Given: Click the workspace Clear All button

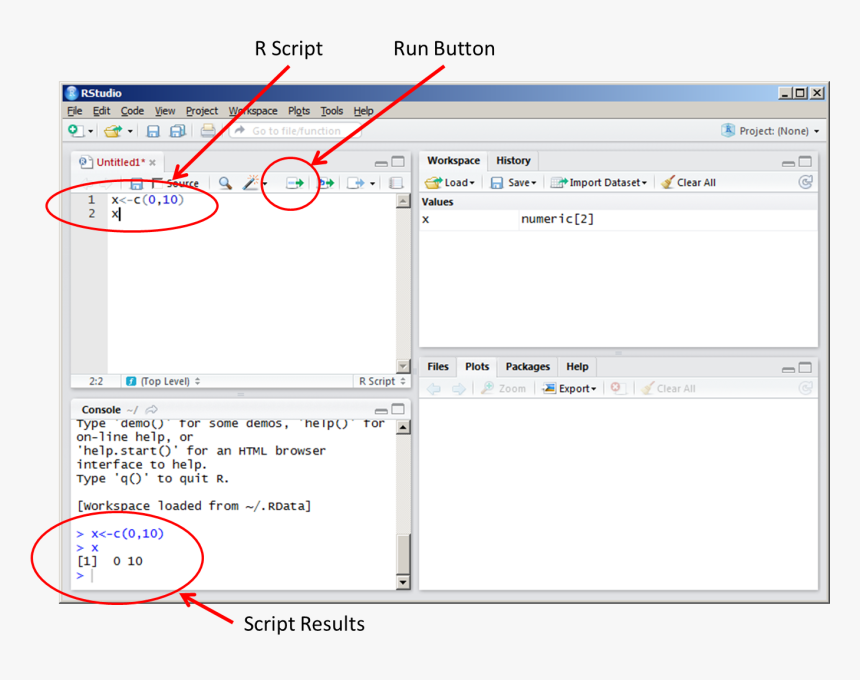Looking at the screenshot, I should click(689, 183).
